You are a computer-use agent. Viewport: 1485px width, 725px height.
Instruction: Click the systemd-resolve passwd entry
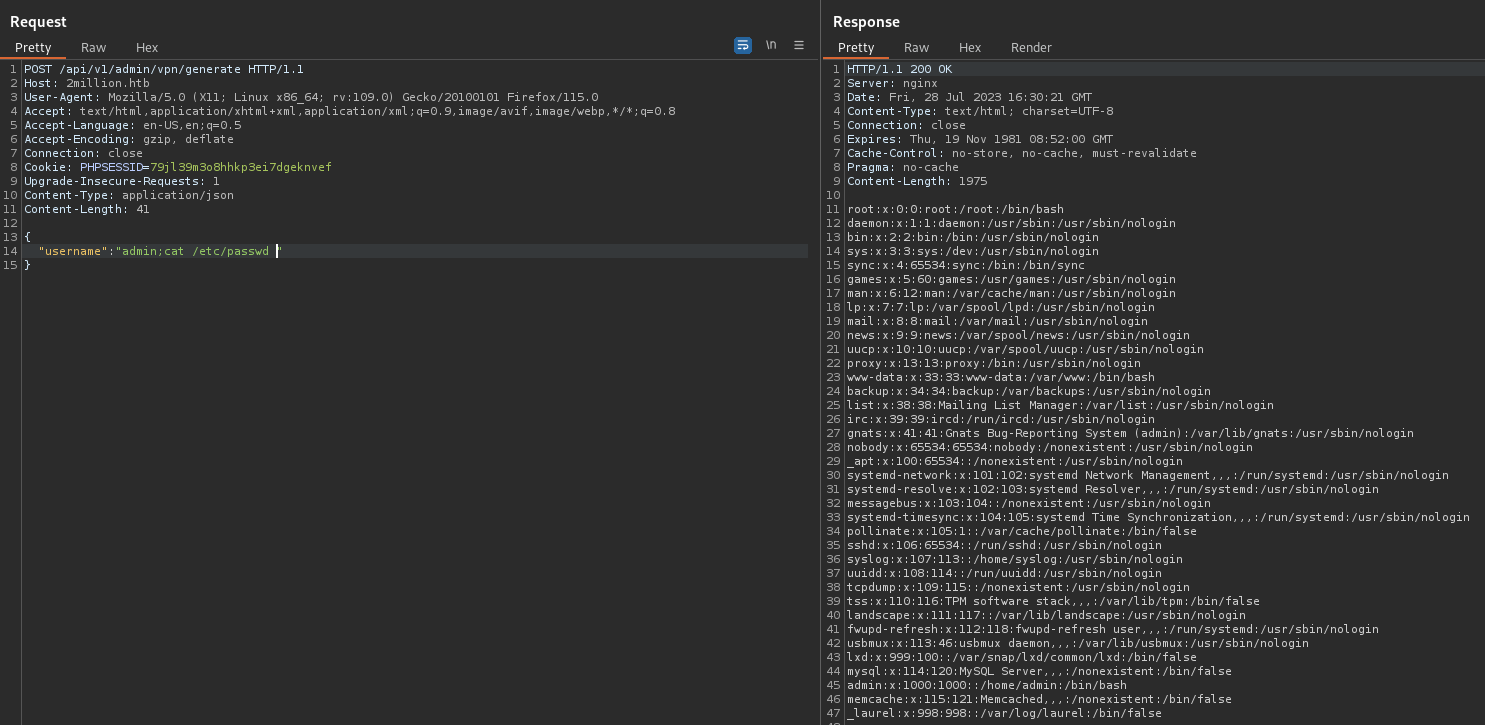pyautogui.click(x=1113, y=489)
